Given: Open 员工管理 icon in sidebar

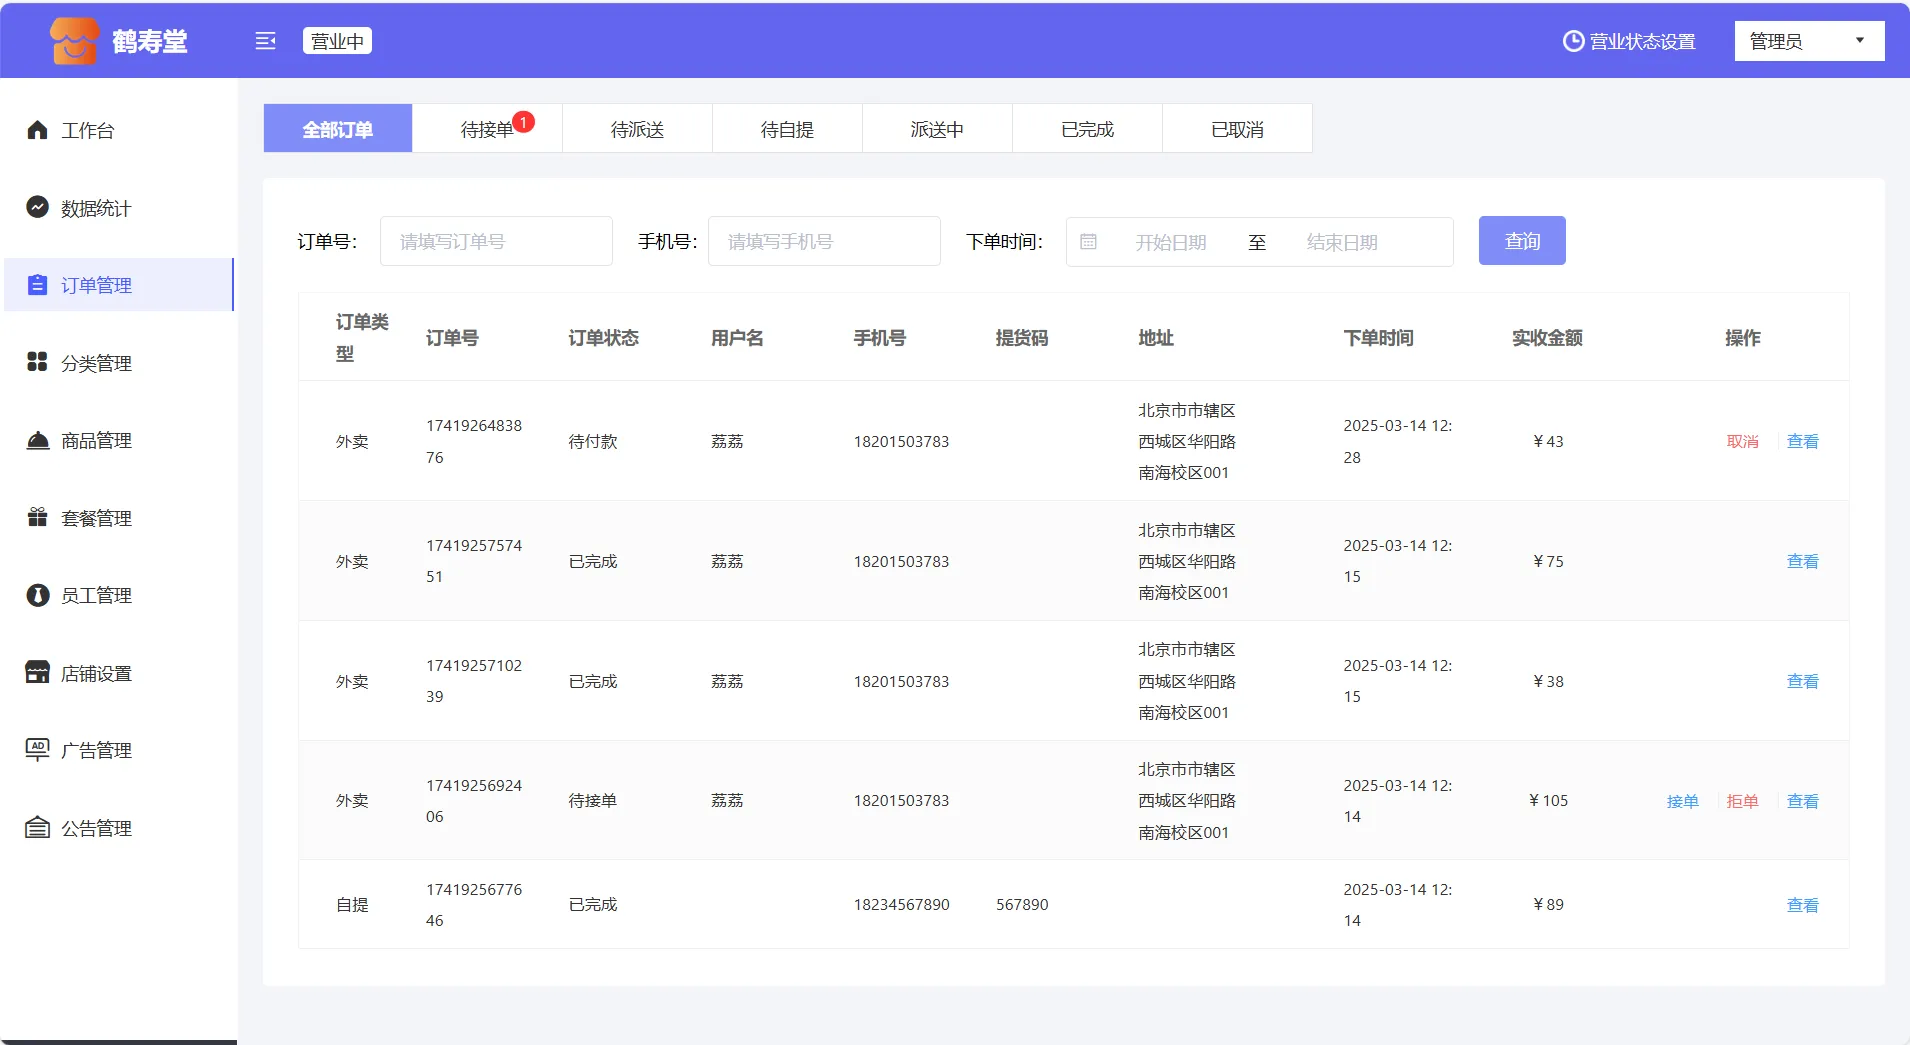Looking at the screenshot, I should 37,595.
